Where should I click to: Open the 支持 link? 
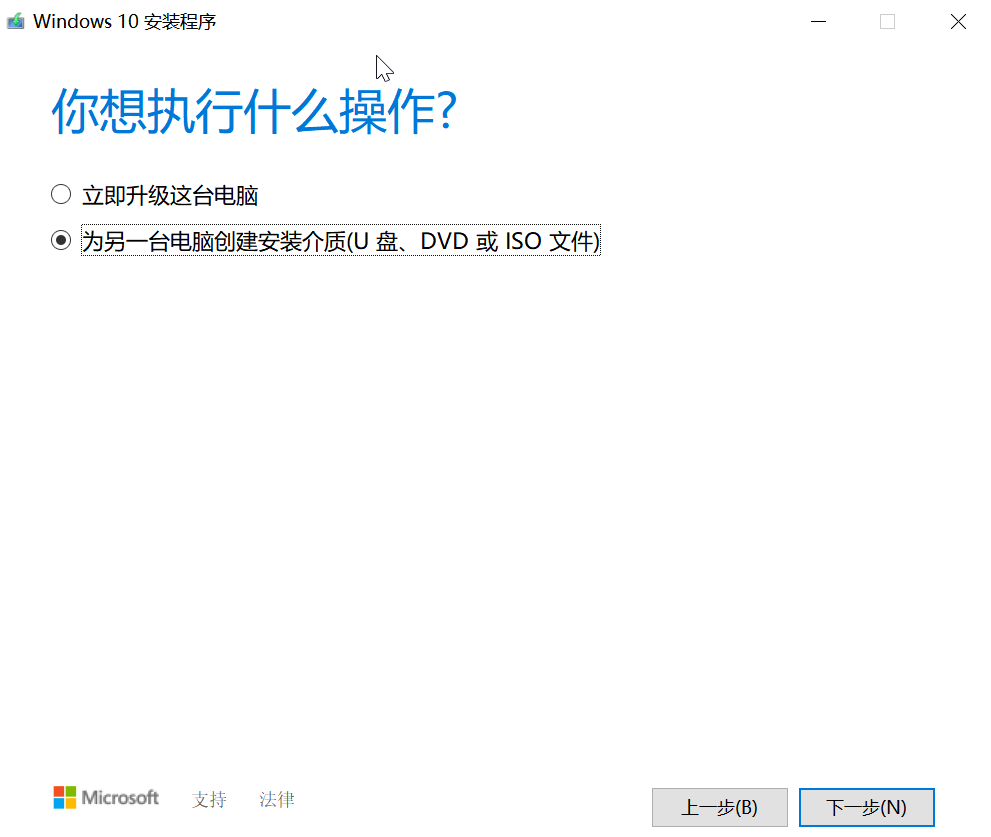pyautogui.click(x=209, y=799)
